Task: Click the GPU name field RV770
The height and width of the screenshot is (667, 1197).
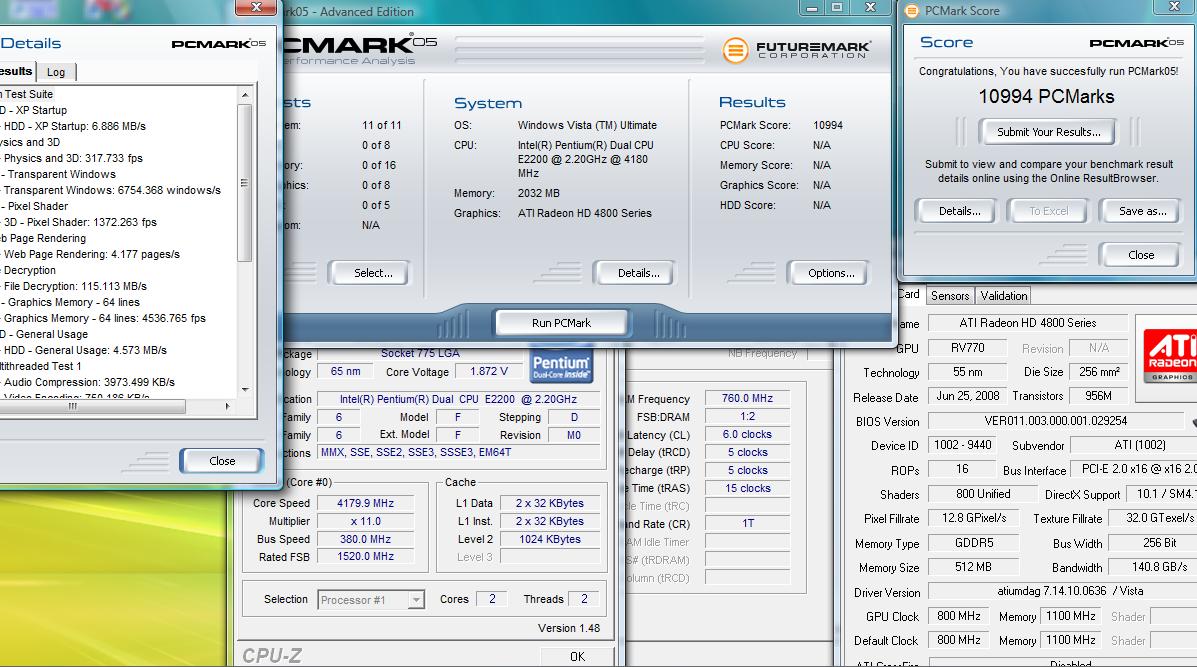Action: click(967, 348)
